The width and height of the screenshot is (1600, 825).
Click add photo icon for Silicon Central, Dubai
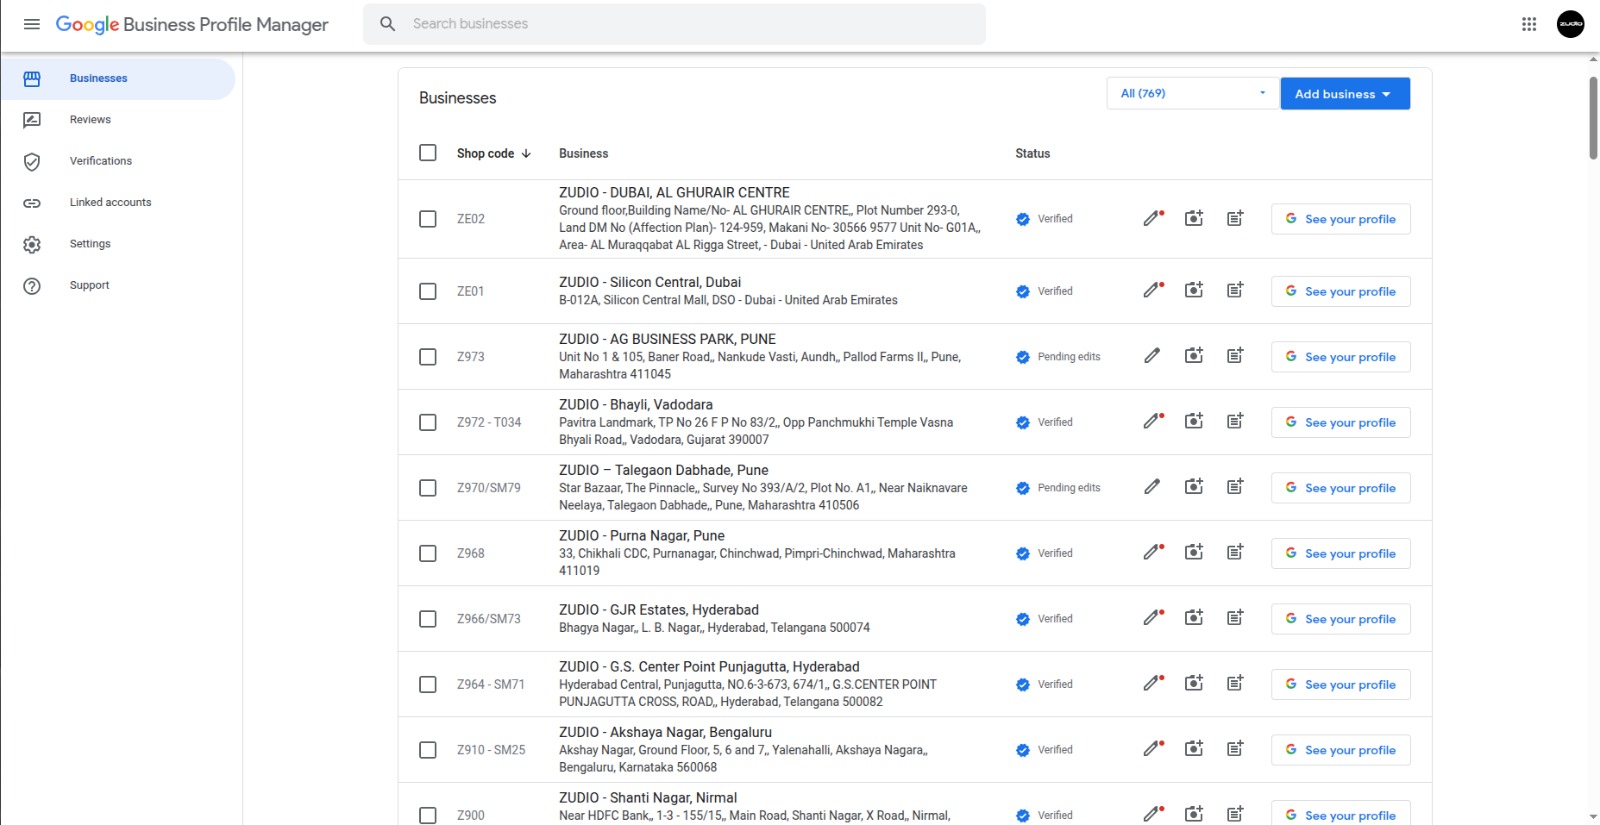tap(1194, 291)
